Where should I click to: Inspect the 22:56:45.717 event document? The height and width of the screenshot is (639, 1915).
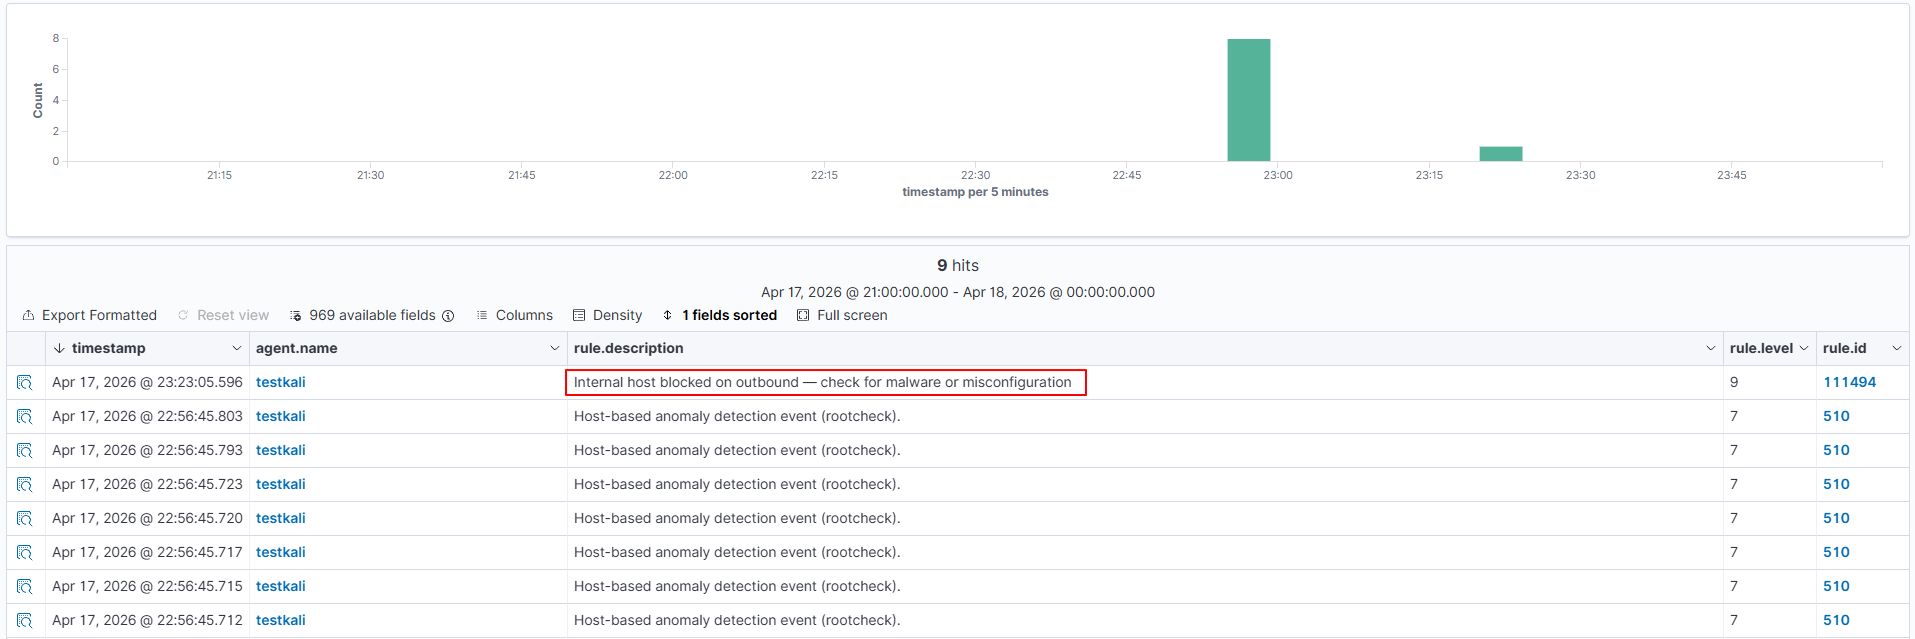[x=25, y=553]
